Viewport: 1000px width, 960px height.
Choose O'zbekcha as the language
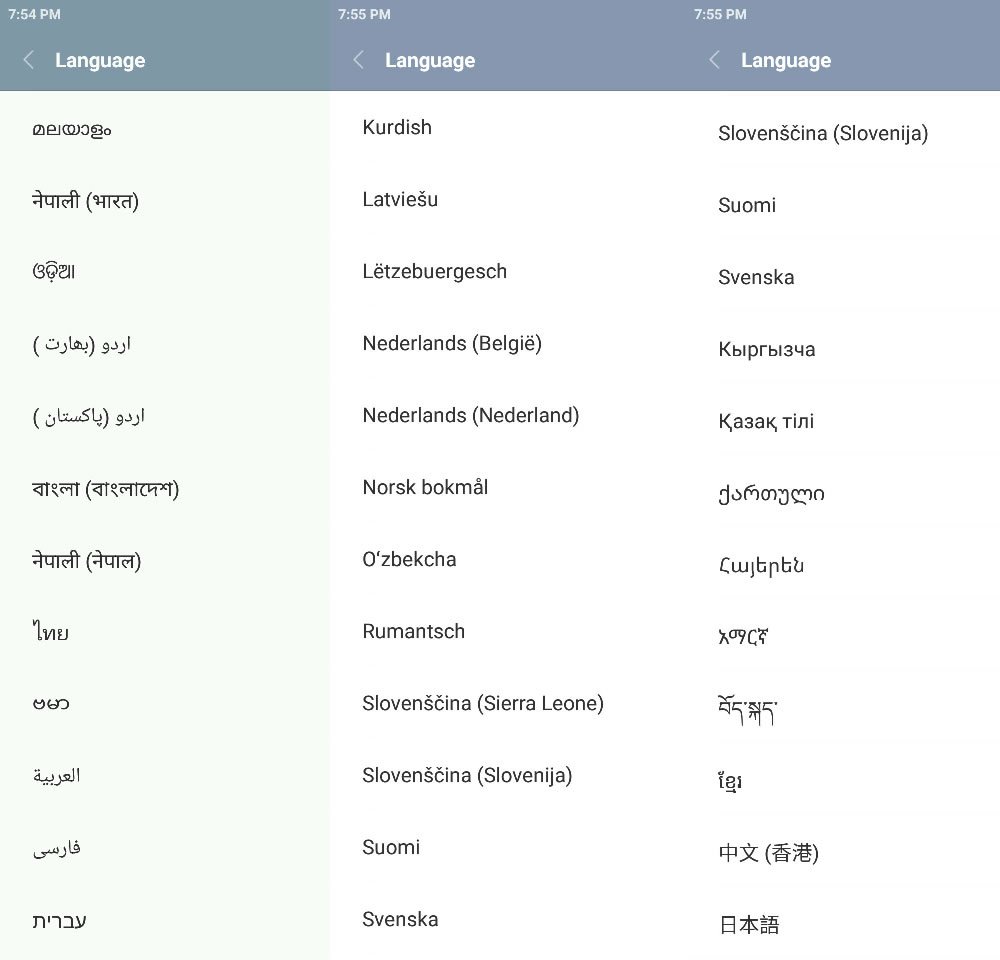(410, 560)
